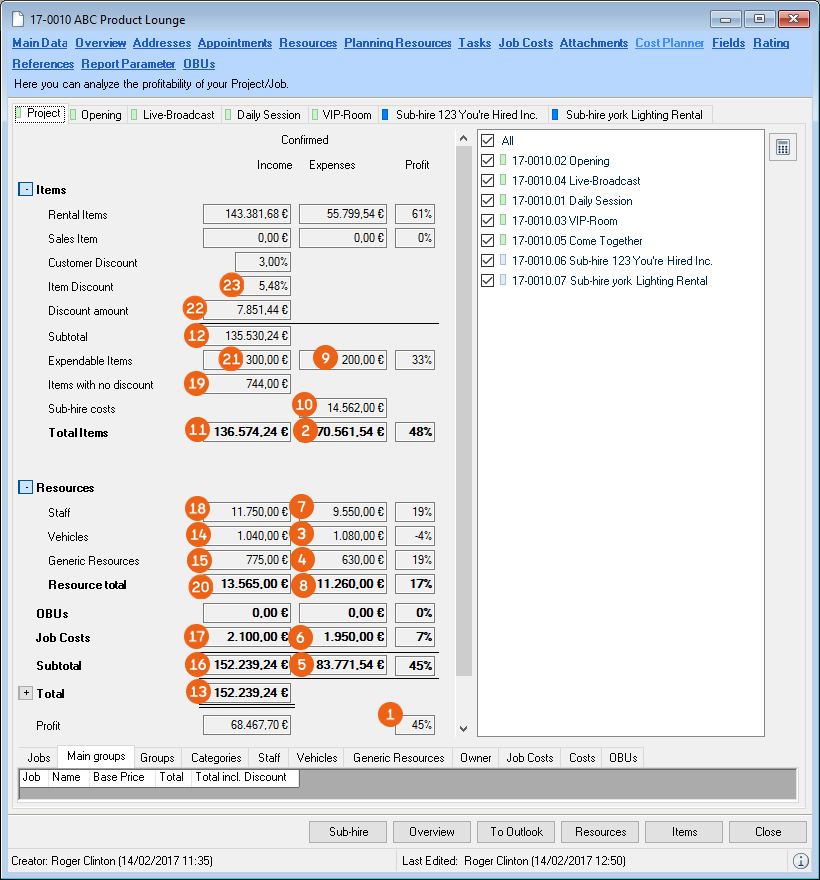
Task: Click orange callout badge number 13 beside Total
Action: point(201,692)
